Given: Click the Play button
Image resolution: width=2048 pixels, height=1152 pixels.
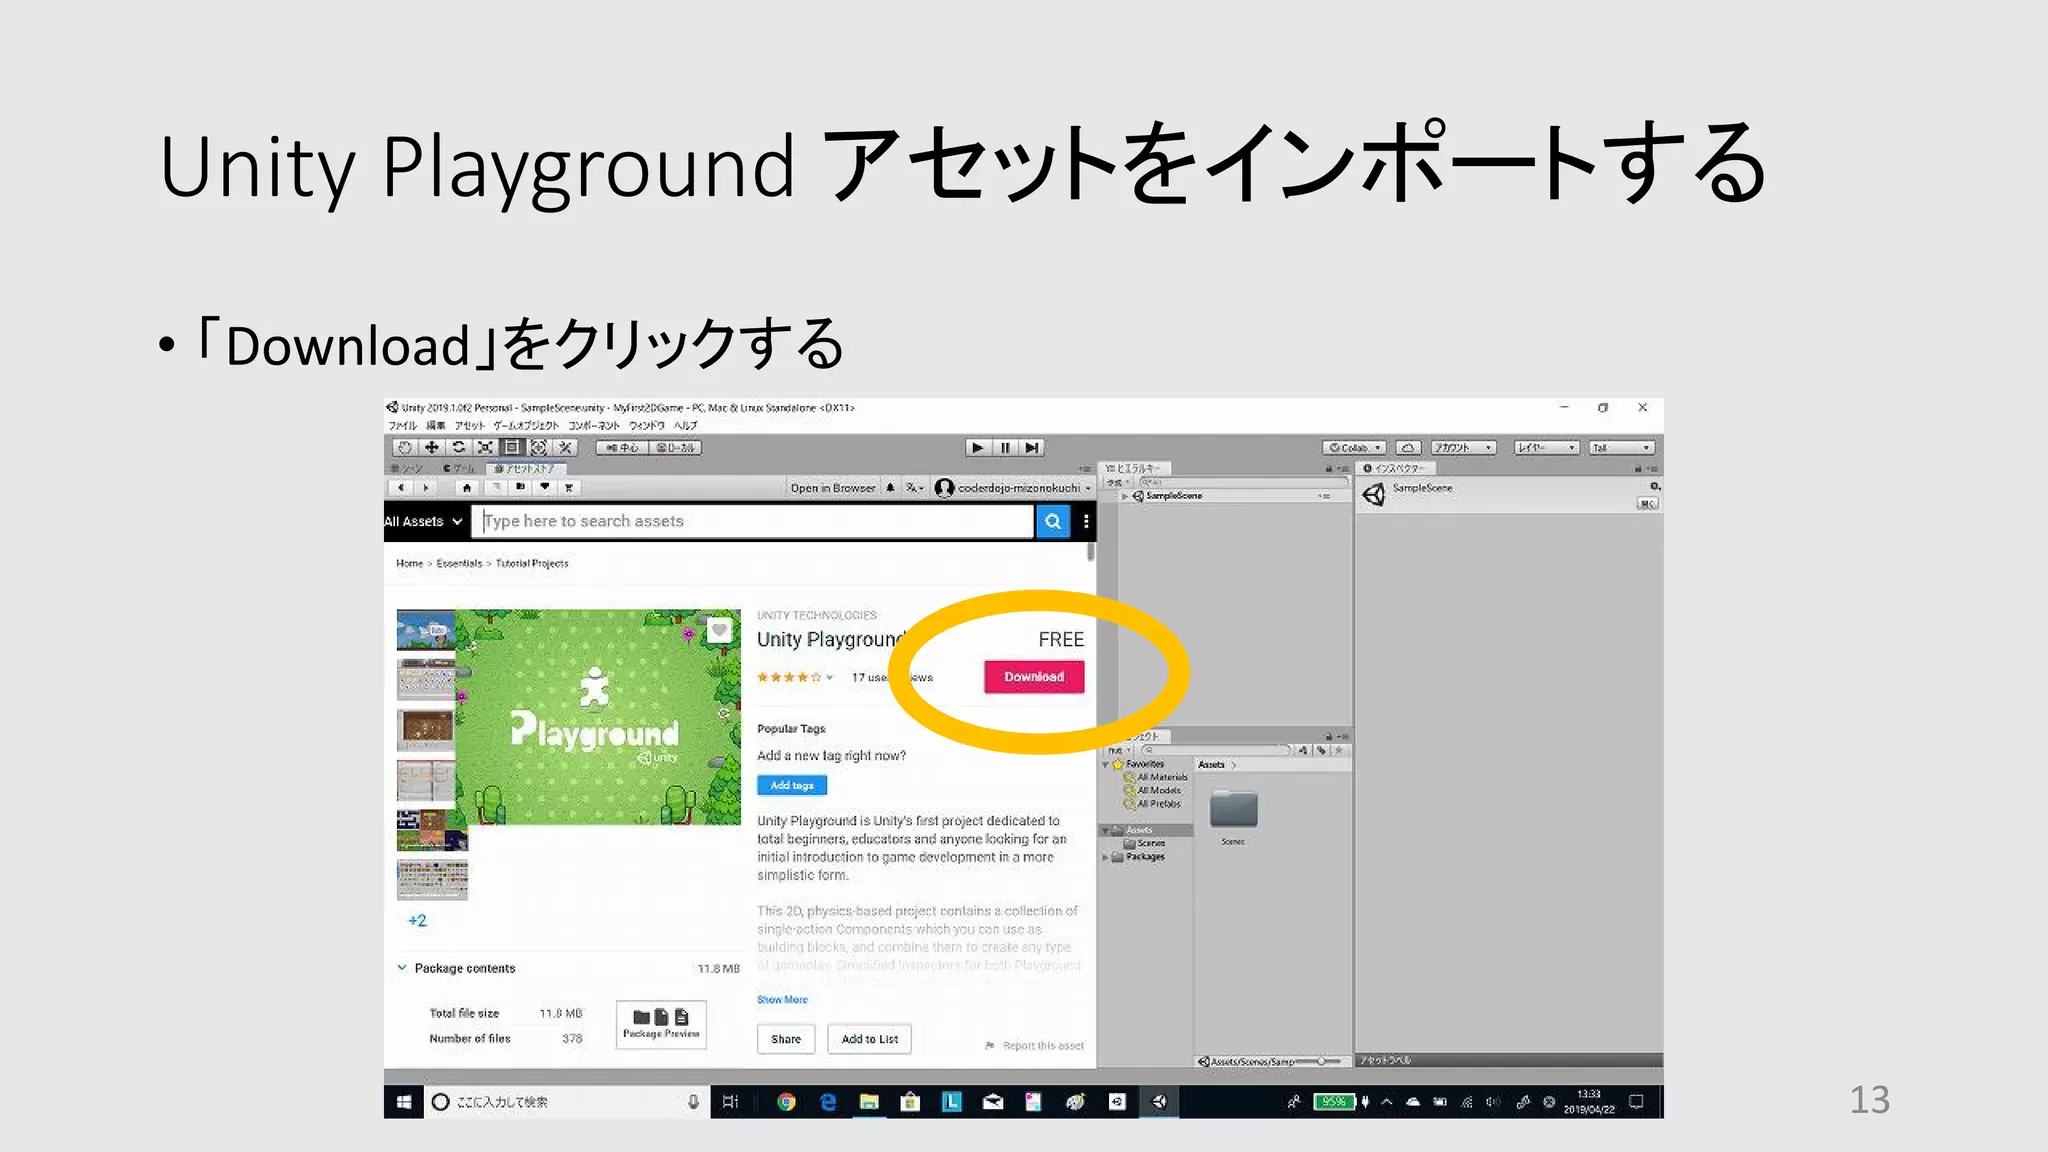Looking at the screenshot, I should (978, 448).
